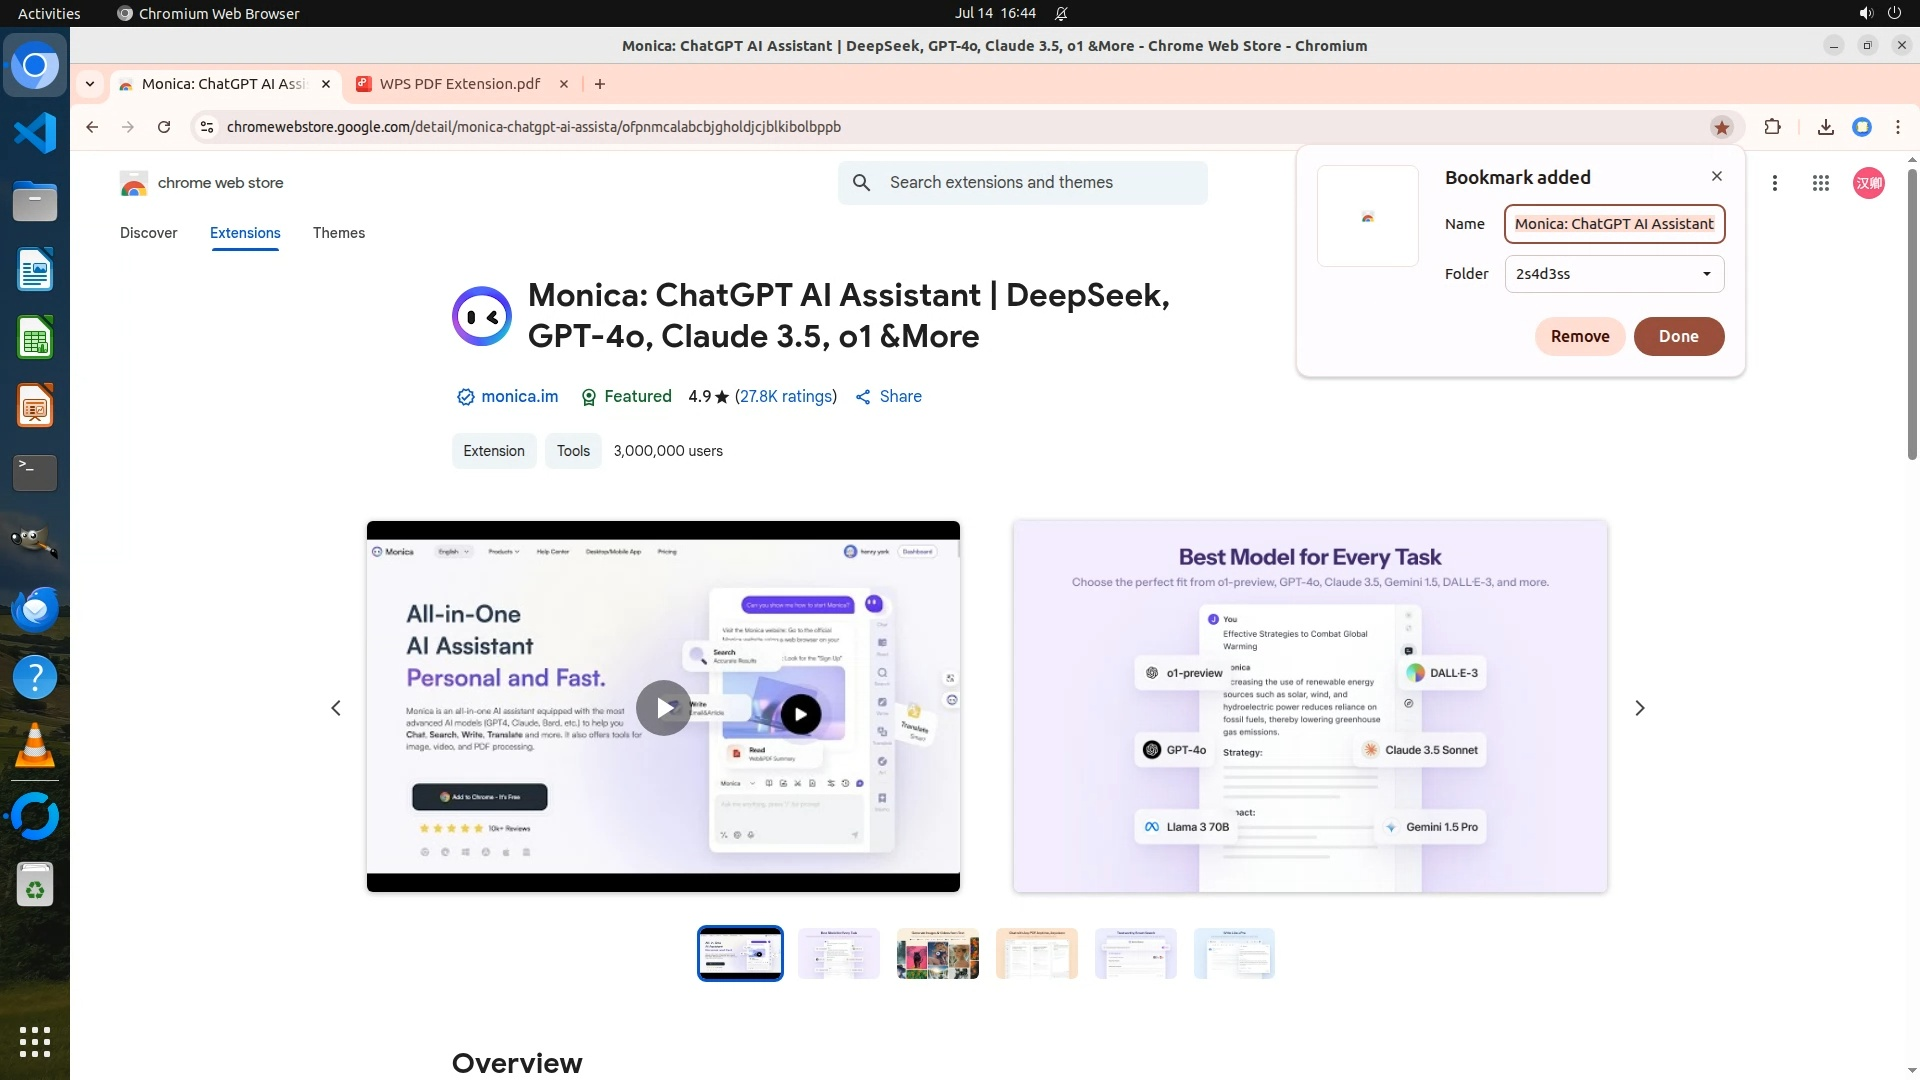Screen dimensions: 1920x1080
Task: Expand the Folder dropdown in bookmark dialog
Action: [1614, 274]
